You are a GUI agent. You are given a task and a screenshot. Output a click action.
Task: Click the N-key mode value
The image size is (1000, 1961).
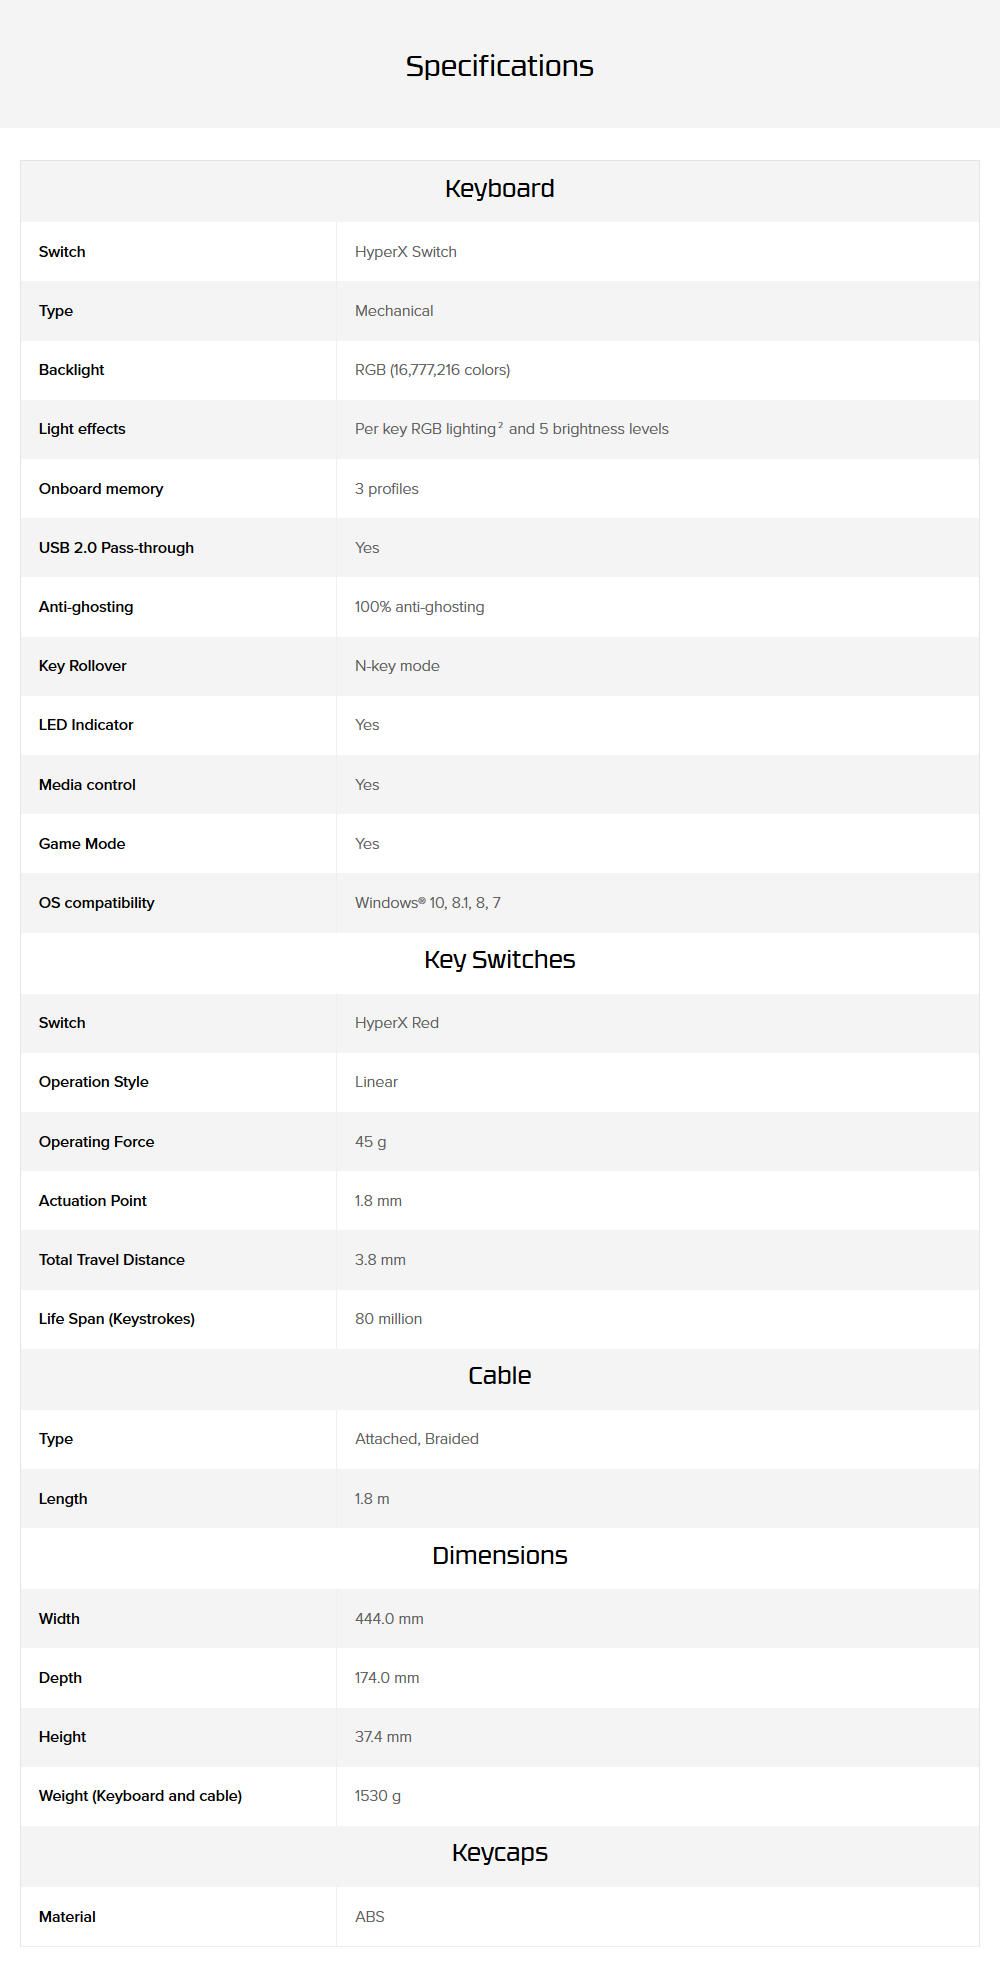tap(397, 666)
